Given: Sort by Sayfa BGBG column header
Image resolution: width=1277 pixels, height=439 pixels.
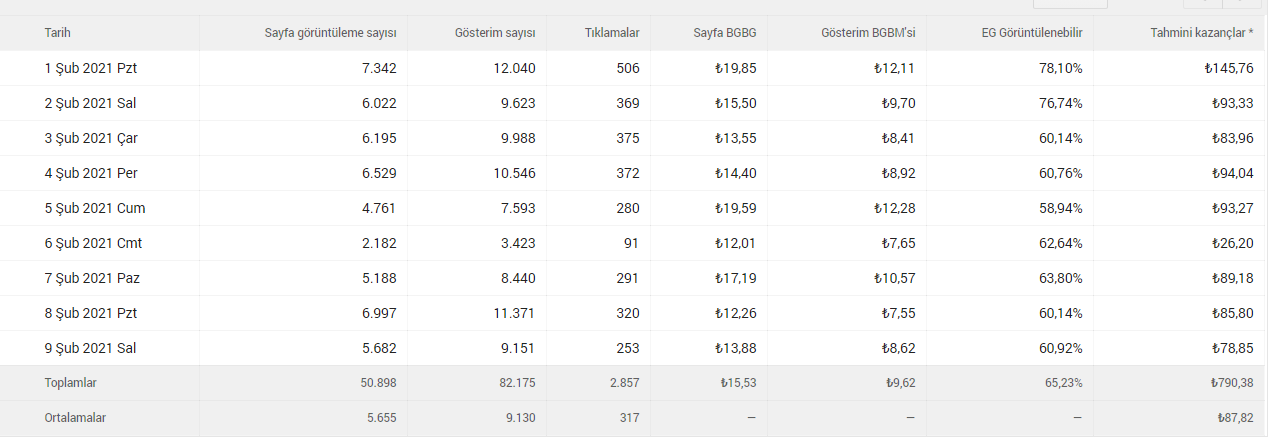Looking at the screenshot, I should pyautogui.click(x=725, y=33).
